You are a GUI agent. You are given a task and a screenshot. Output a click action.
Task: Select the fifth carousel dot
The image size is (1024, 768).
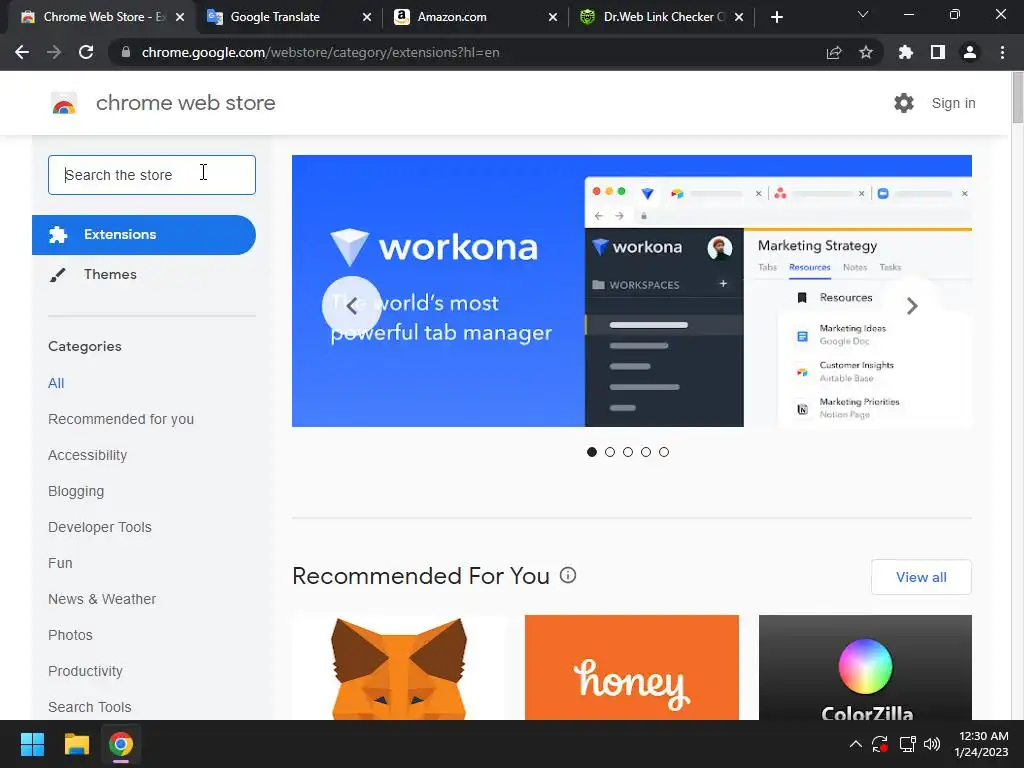tap(664, 452)
